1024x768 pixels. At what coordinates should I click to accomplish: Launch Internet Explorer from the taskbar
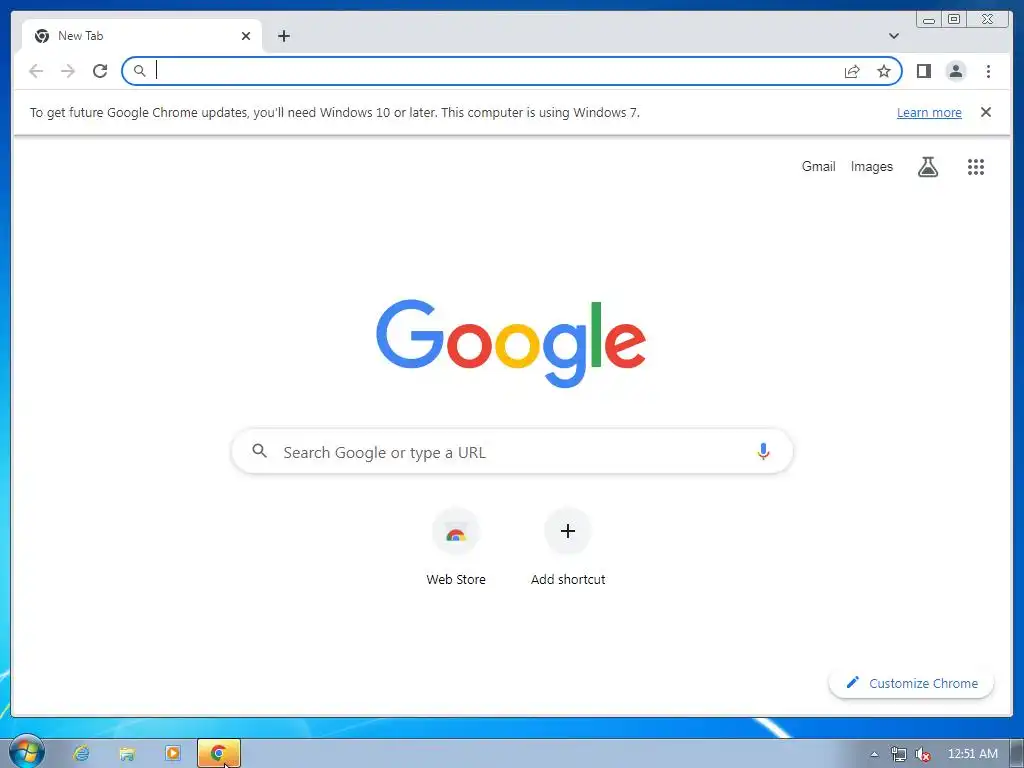click(82, 754)
